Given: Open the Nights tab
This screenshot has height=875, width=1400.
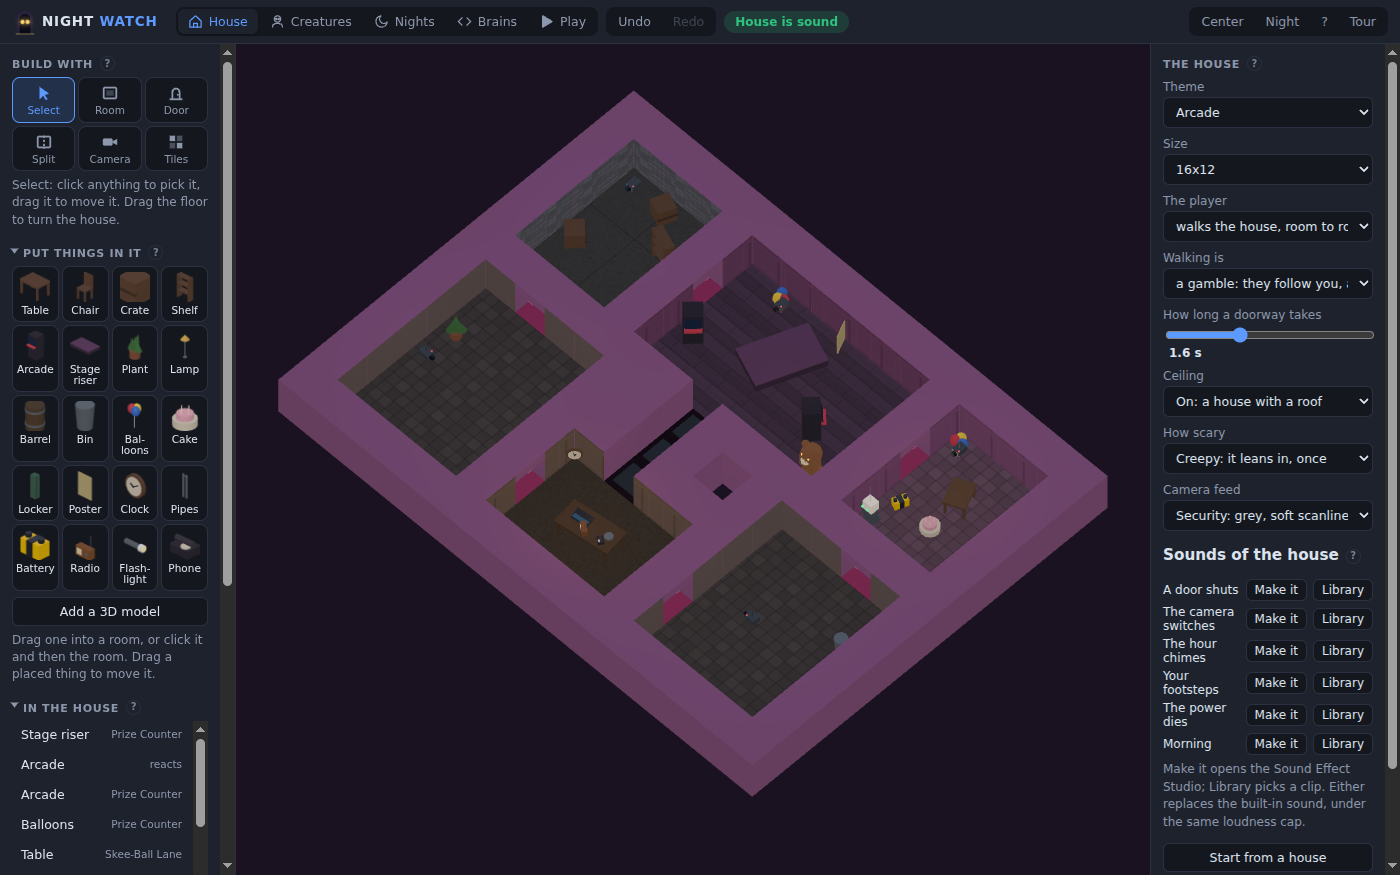Looking at the screenshot, I should (405, 22).
